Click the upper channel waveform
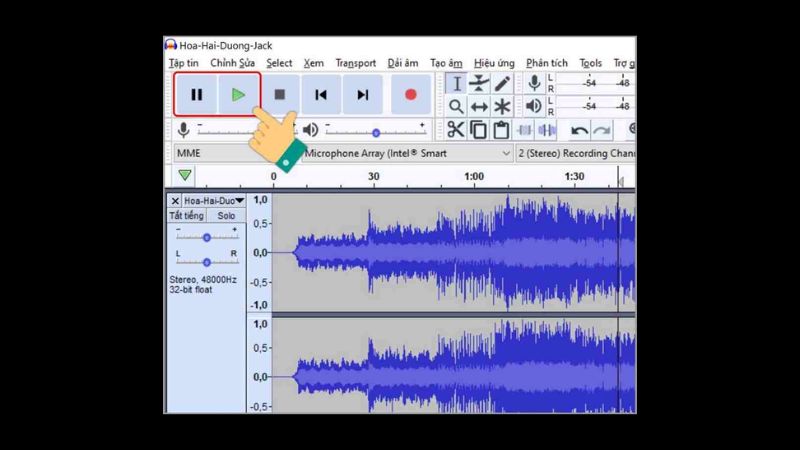Screen dimensions: 800x450 pyautogui.click(x=454, y=253)
